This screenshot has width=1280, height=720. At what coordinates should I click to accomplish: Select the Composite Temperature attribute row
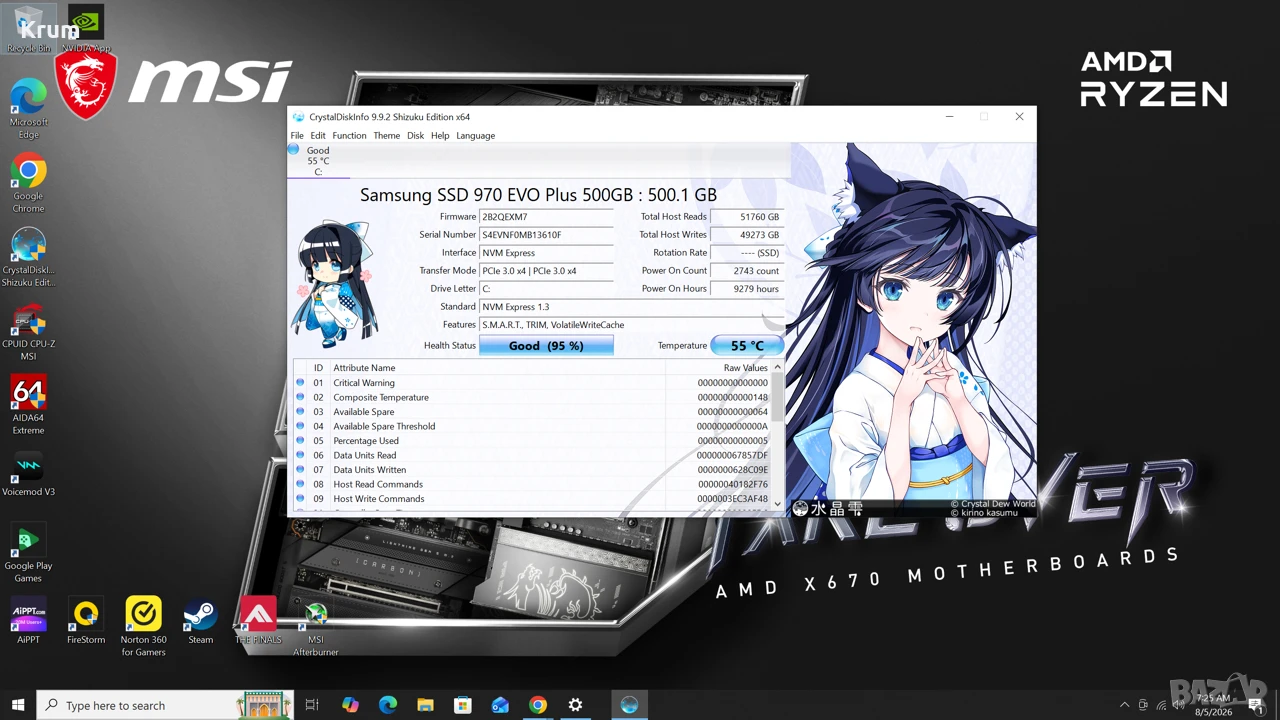(x=532, y=397)
